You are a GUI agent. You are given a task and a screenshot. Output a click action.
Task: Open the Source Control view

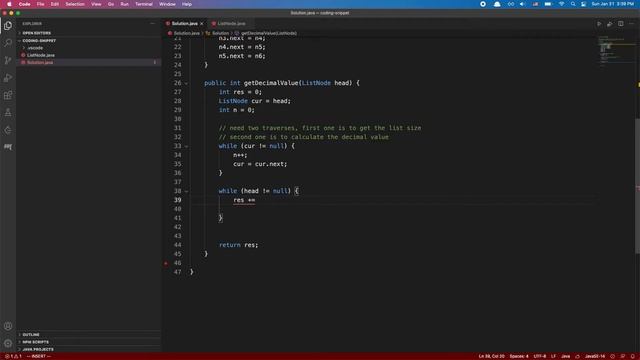[8, 60]
